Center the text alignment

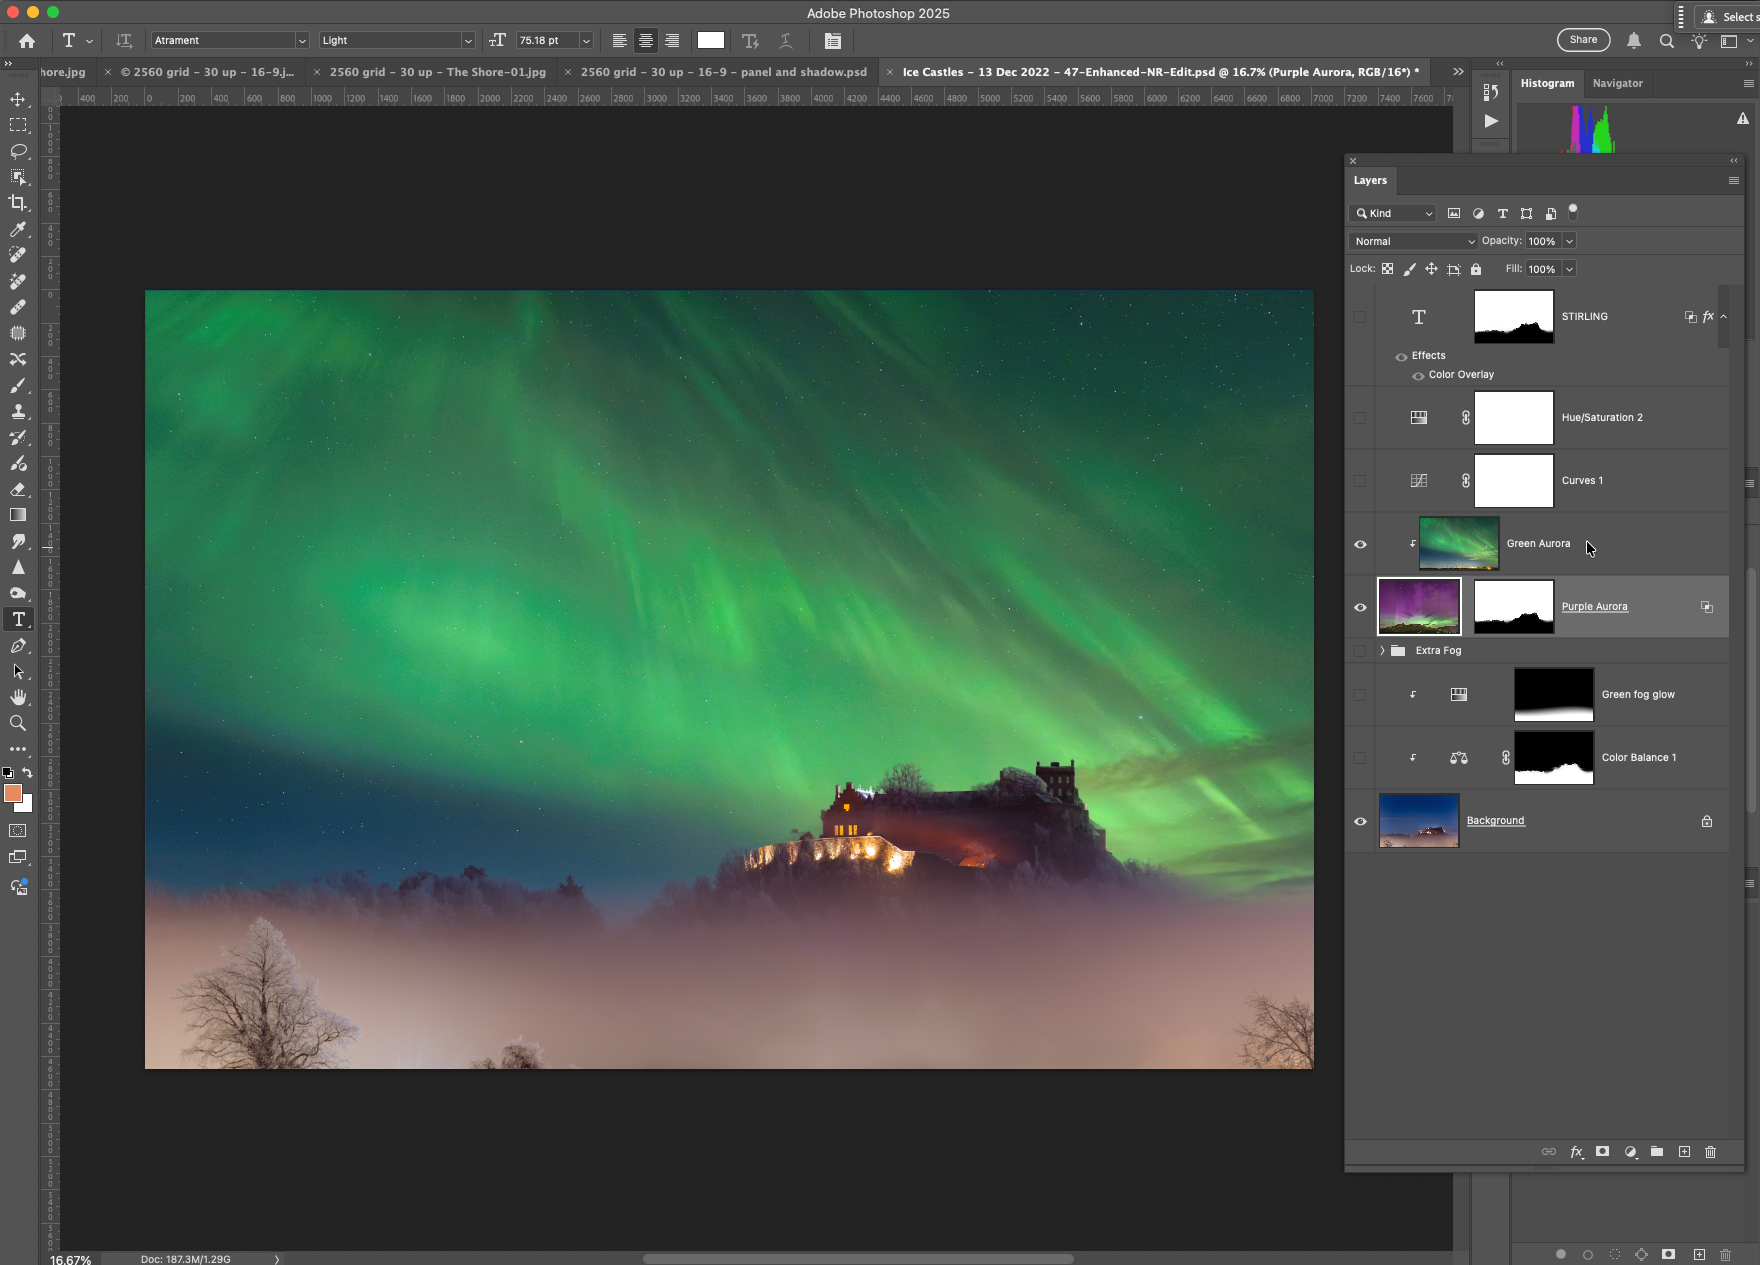(x=646, y=41)
